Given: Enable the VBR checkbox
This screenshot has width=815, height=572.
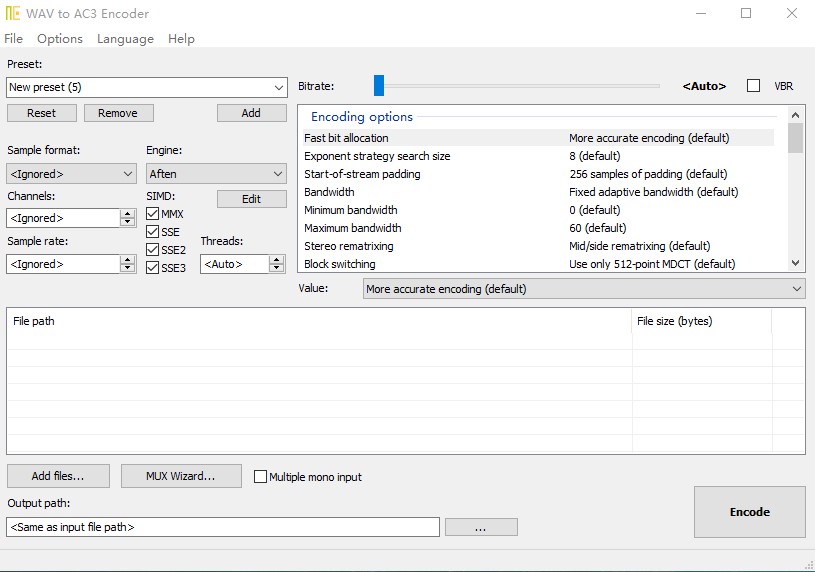Looking at the screenshot, I should [x=753, y=86].
